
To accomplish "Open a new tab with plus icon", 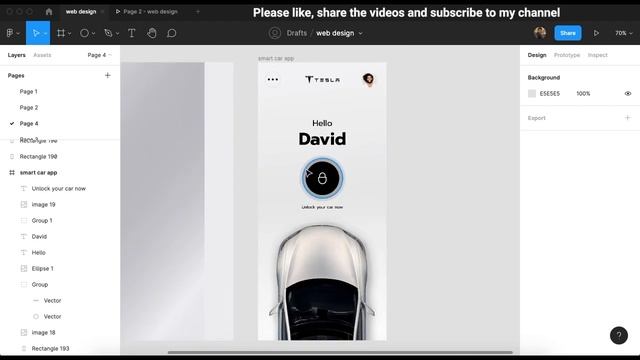I will [x=198, y=11].
